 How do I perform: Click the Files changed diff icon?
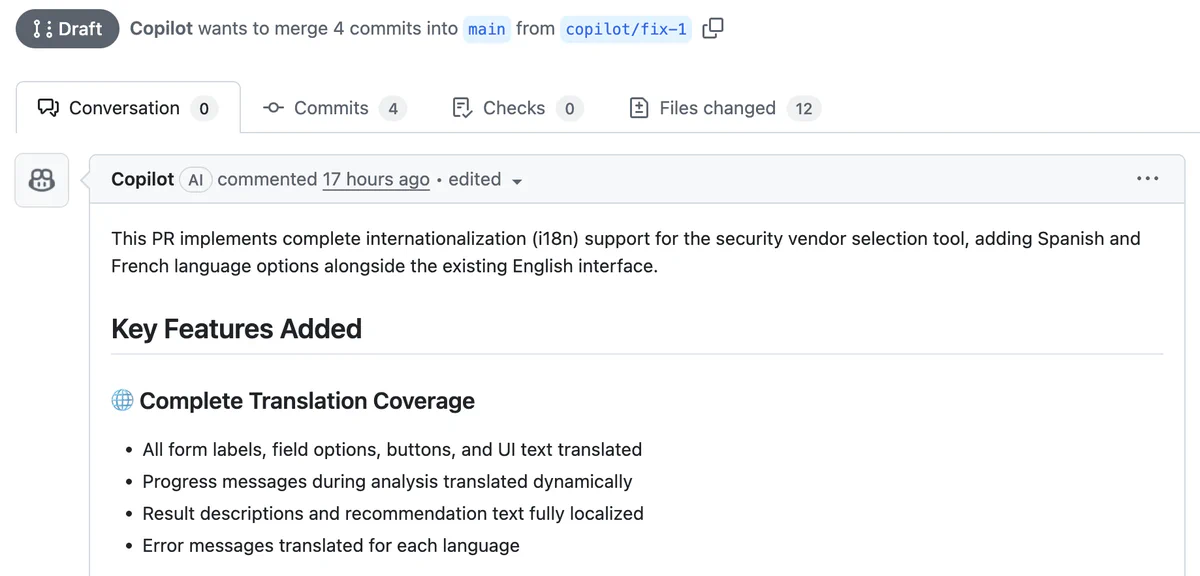point(639,107)
